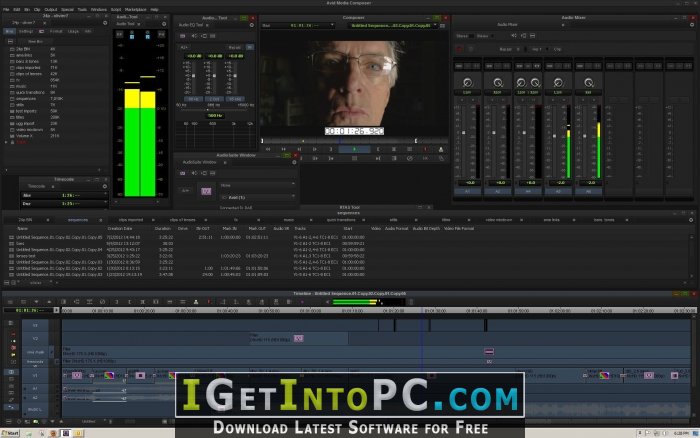Toggle the V2 track selector in the timeline
This screenshot has width=700, height=438.
[x=35, y=338]
